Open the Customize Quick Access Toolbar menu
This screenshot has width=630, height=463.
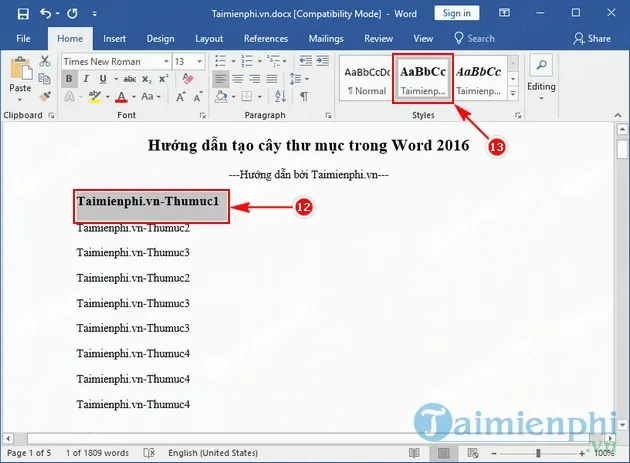94,14
